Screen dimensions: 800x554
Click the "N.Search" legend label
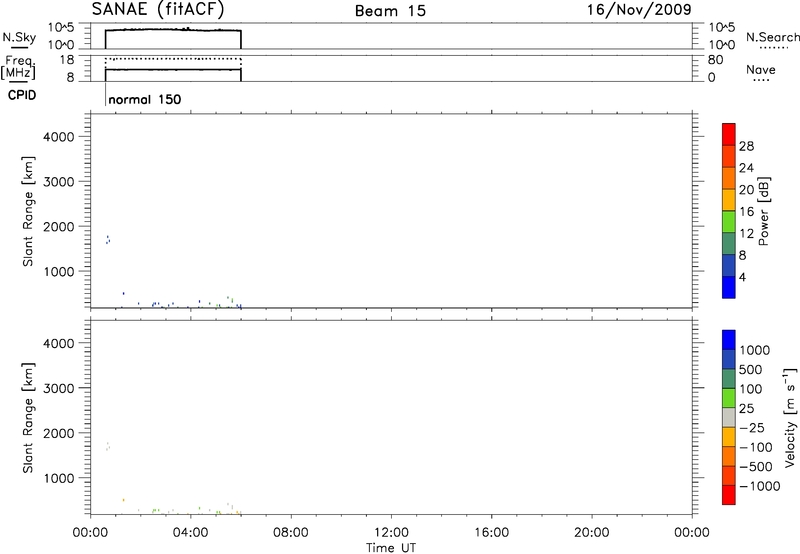point(772,37)
